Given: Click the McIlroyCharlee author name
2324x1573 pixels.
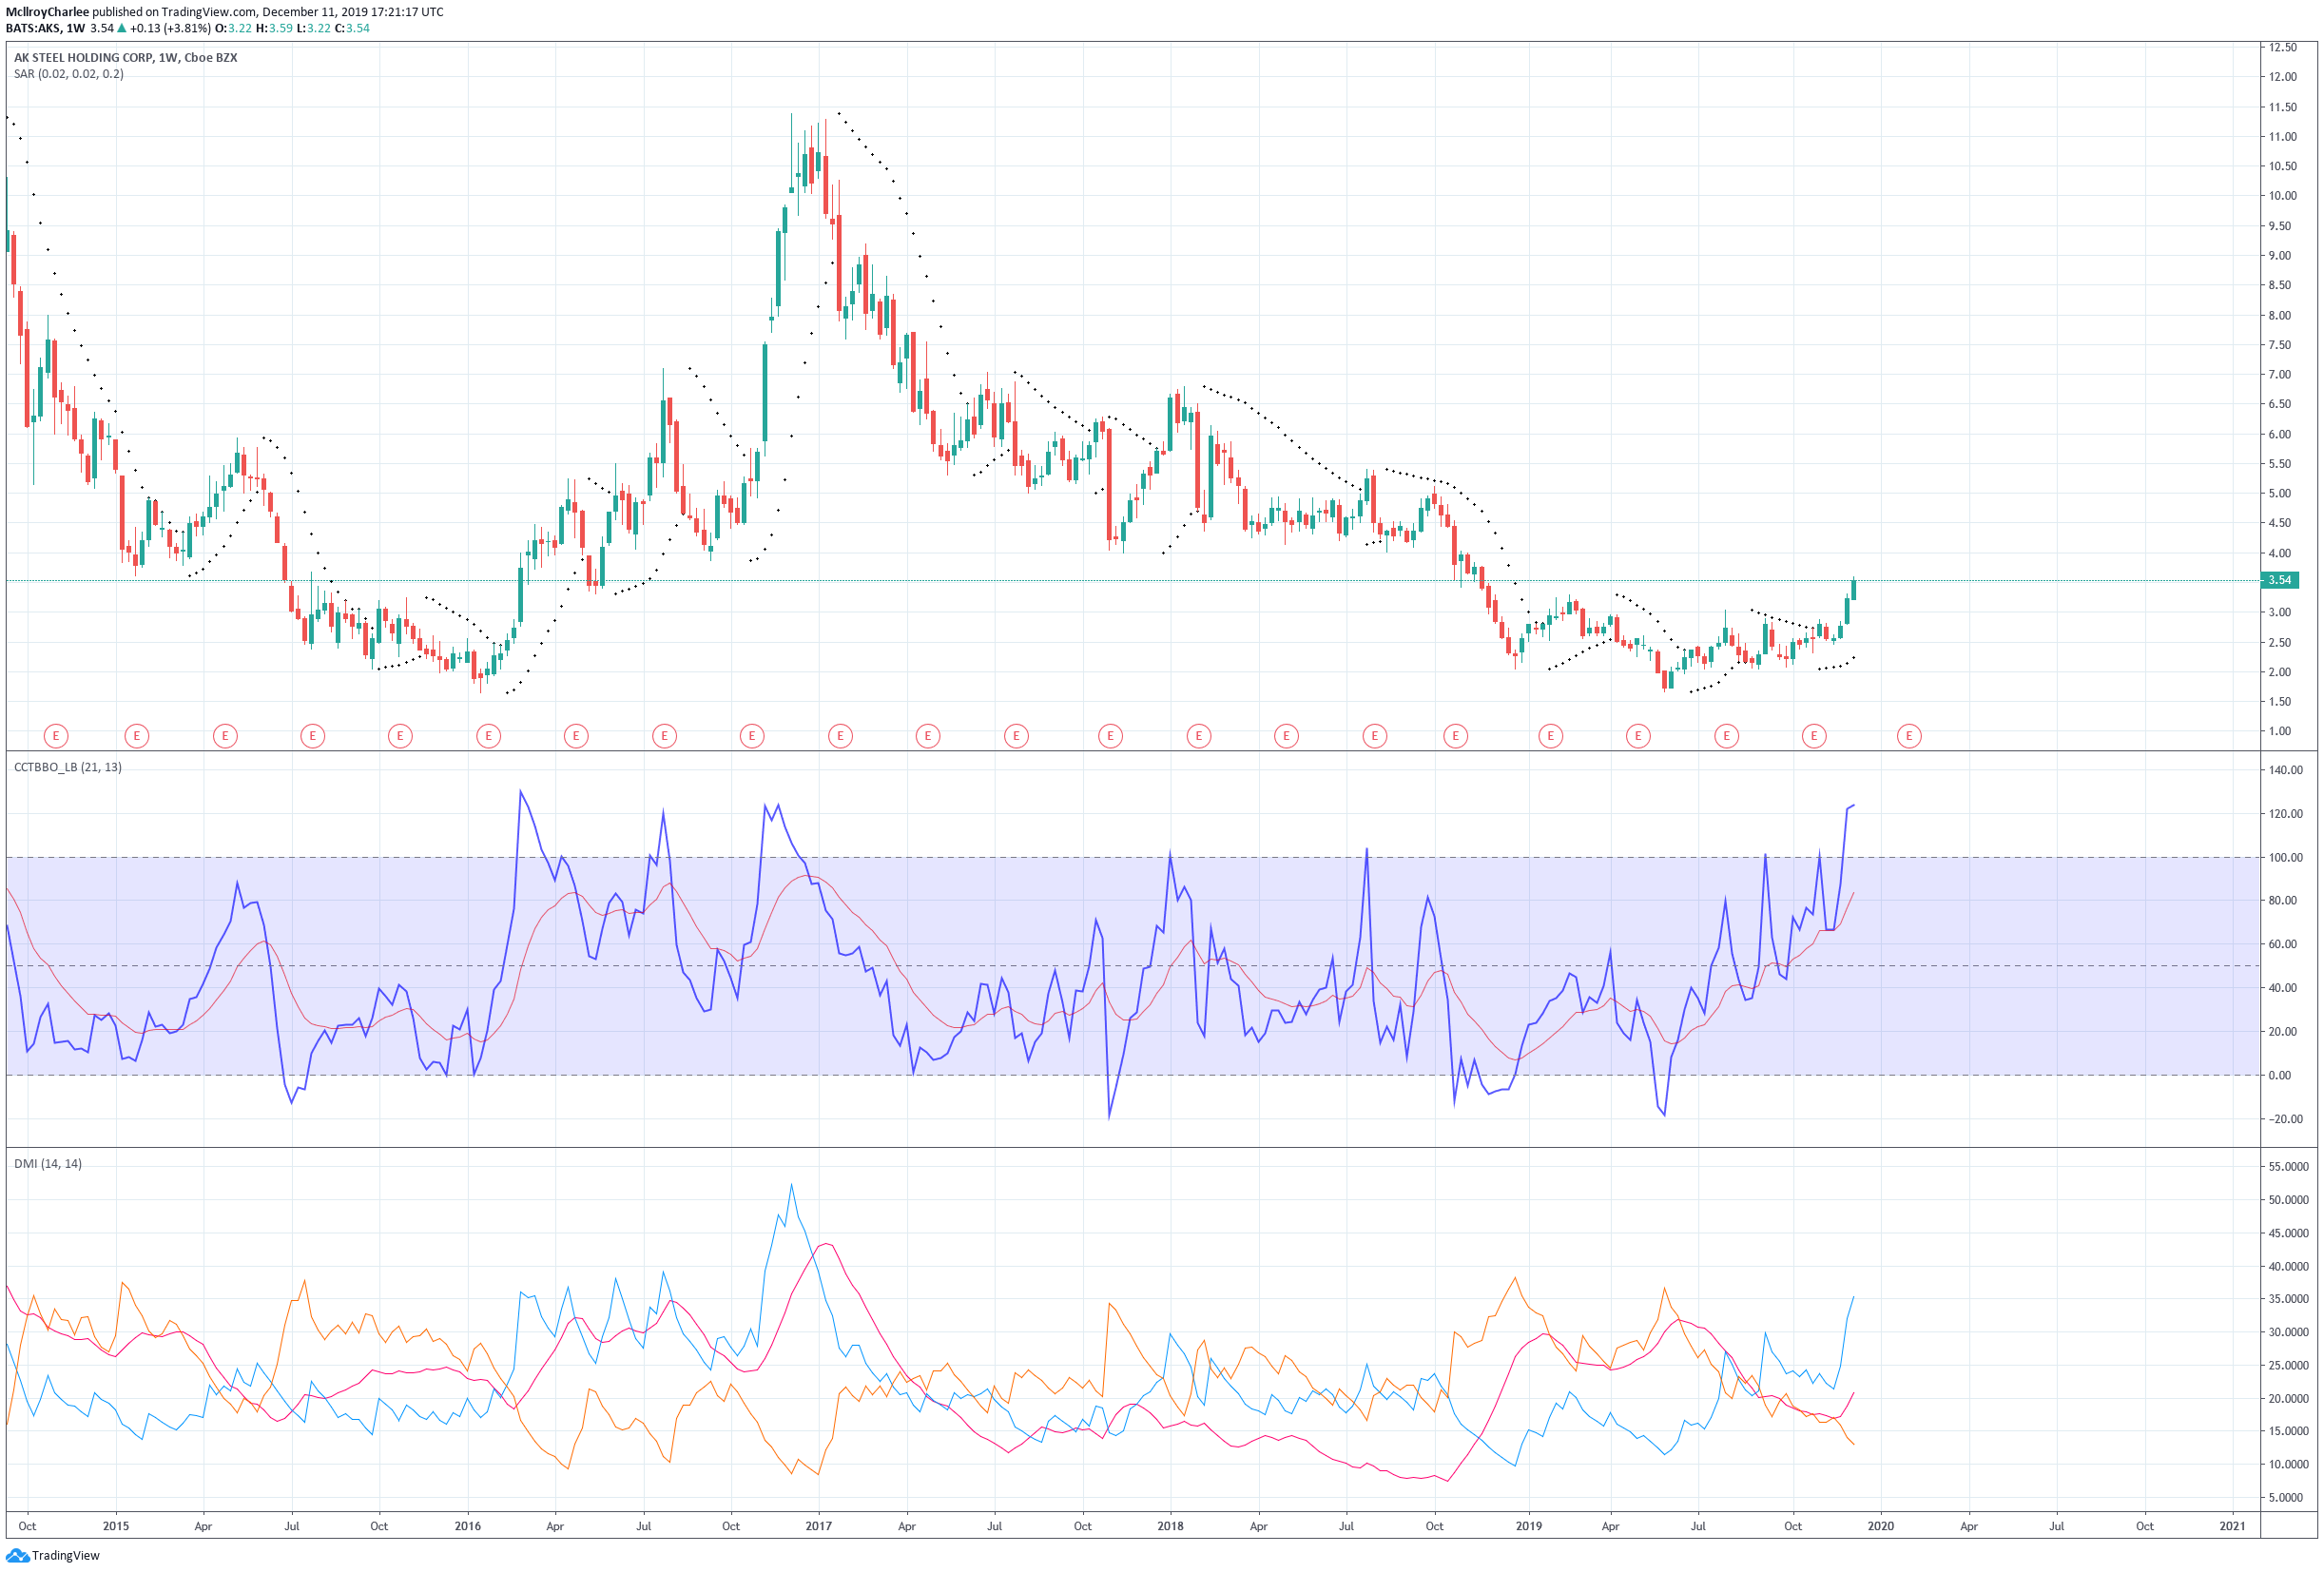Looking at the screenshot, I should point(47,12).
